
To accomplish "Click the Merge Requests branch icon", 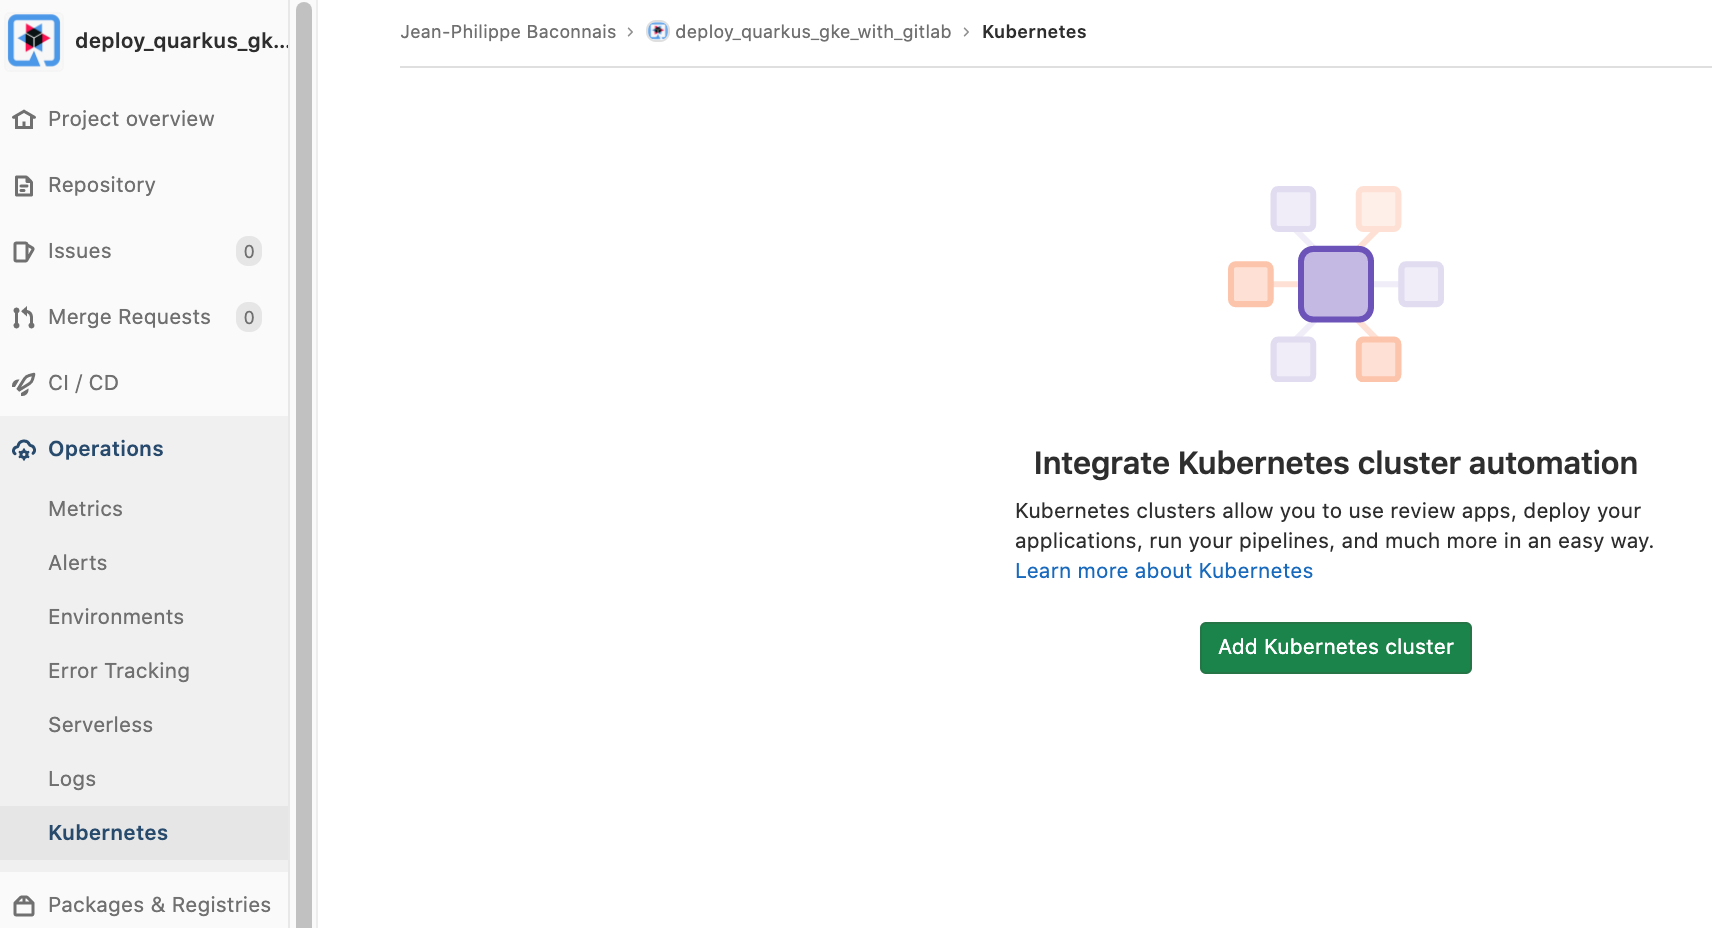I will (24, 318).
